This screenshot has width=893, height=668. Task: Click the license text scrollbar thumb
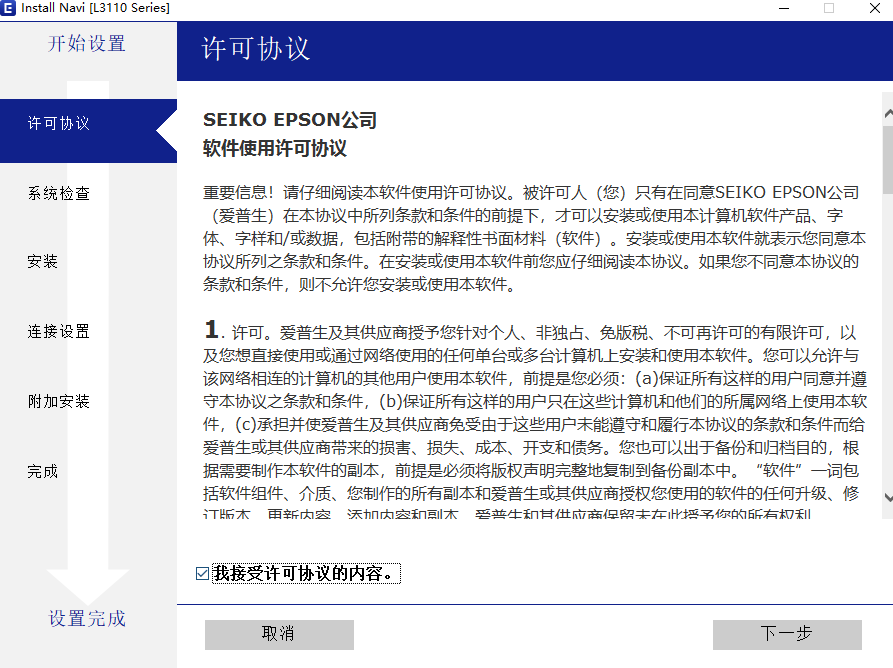tap(888, 159)
